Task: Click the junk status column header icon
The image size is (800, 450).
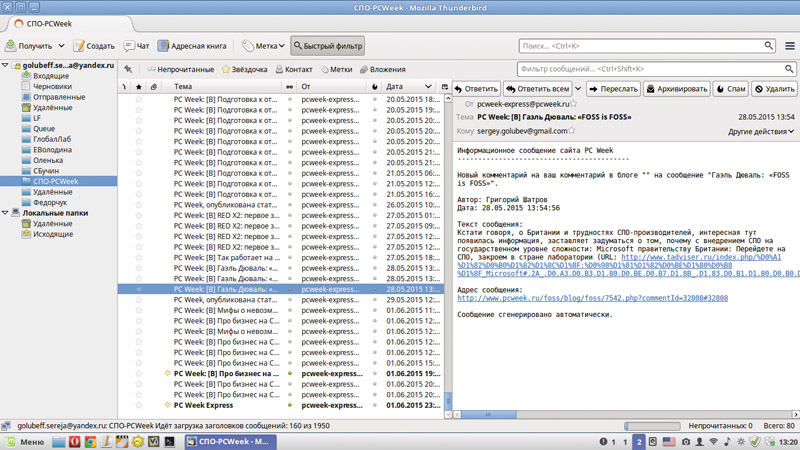Action: [375, 87]
